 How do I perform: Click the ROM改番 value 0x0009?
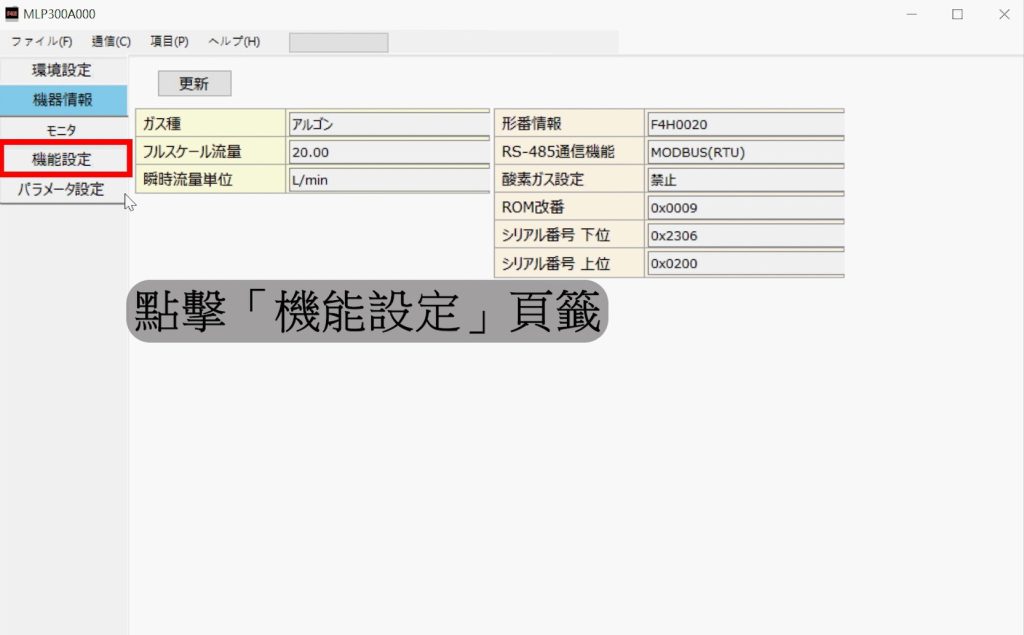point(744,208)
